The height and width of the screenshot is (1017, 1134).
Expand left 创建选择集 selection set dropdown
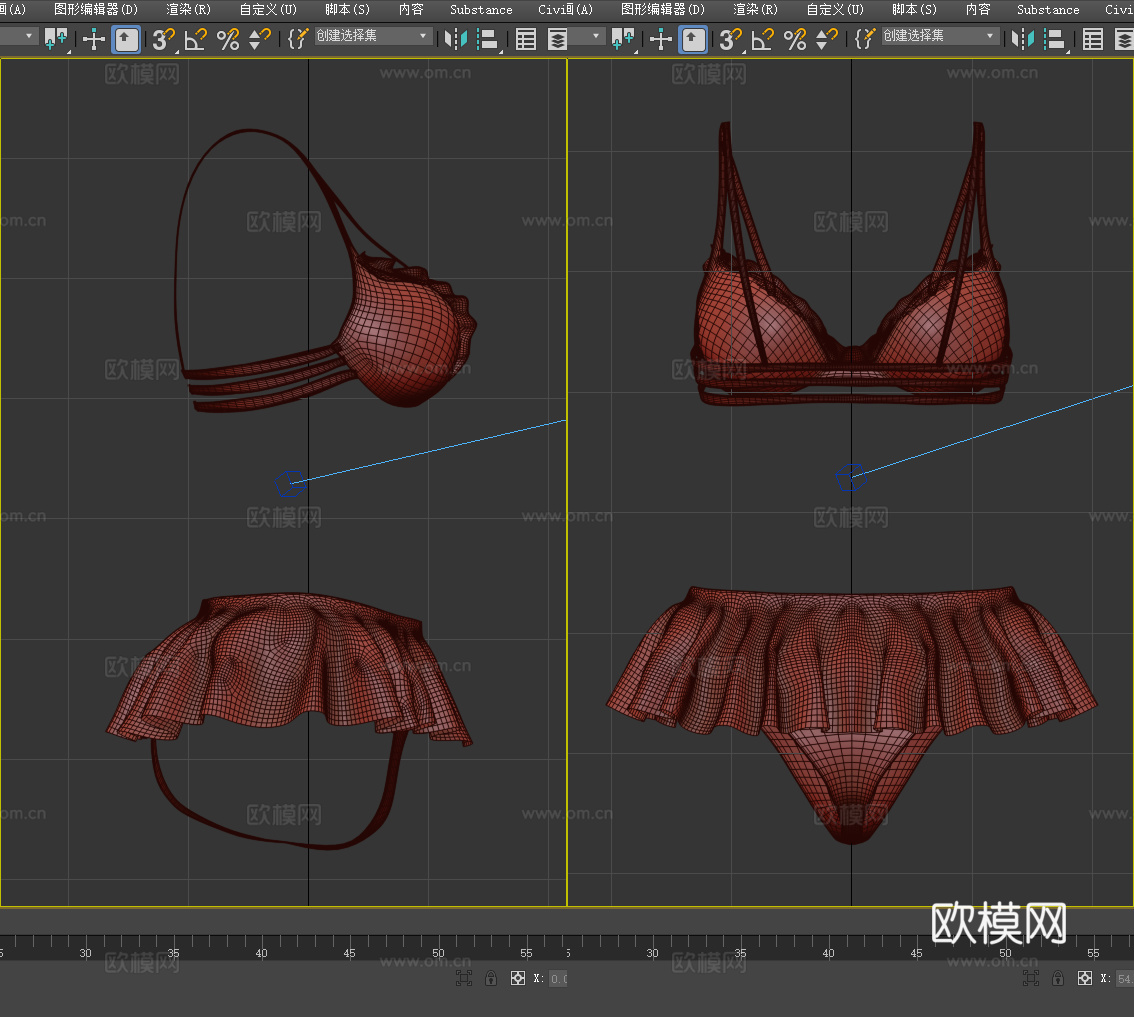[x=424, y=36]
